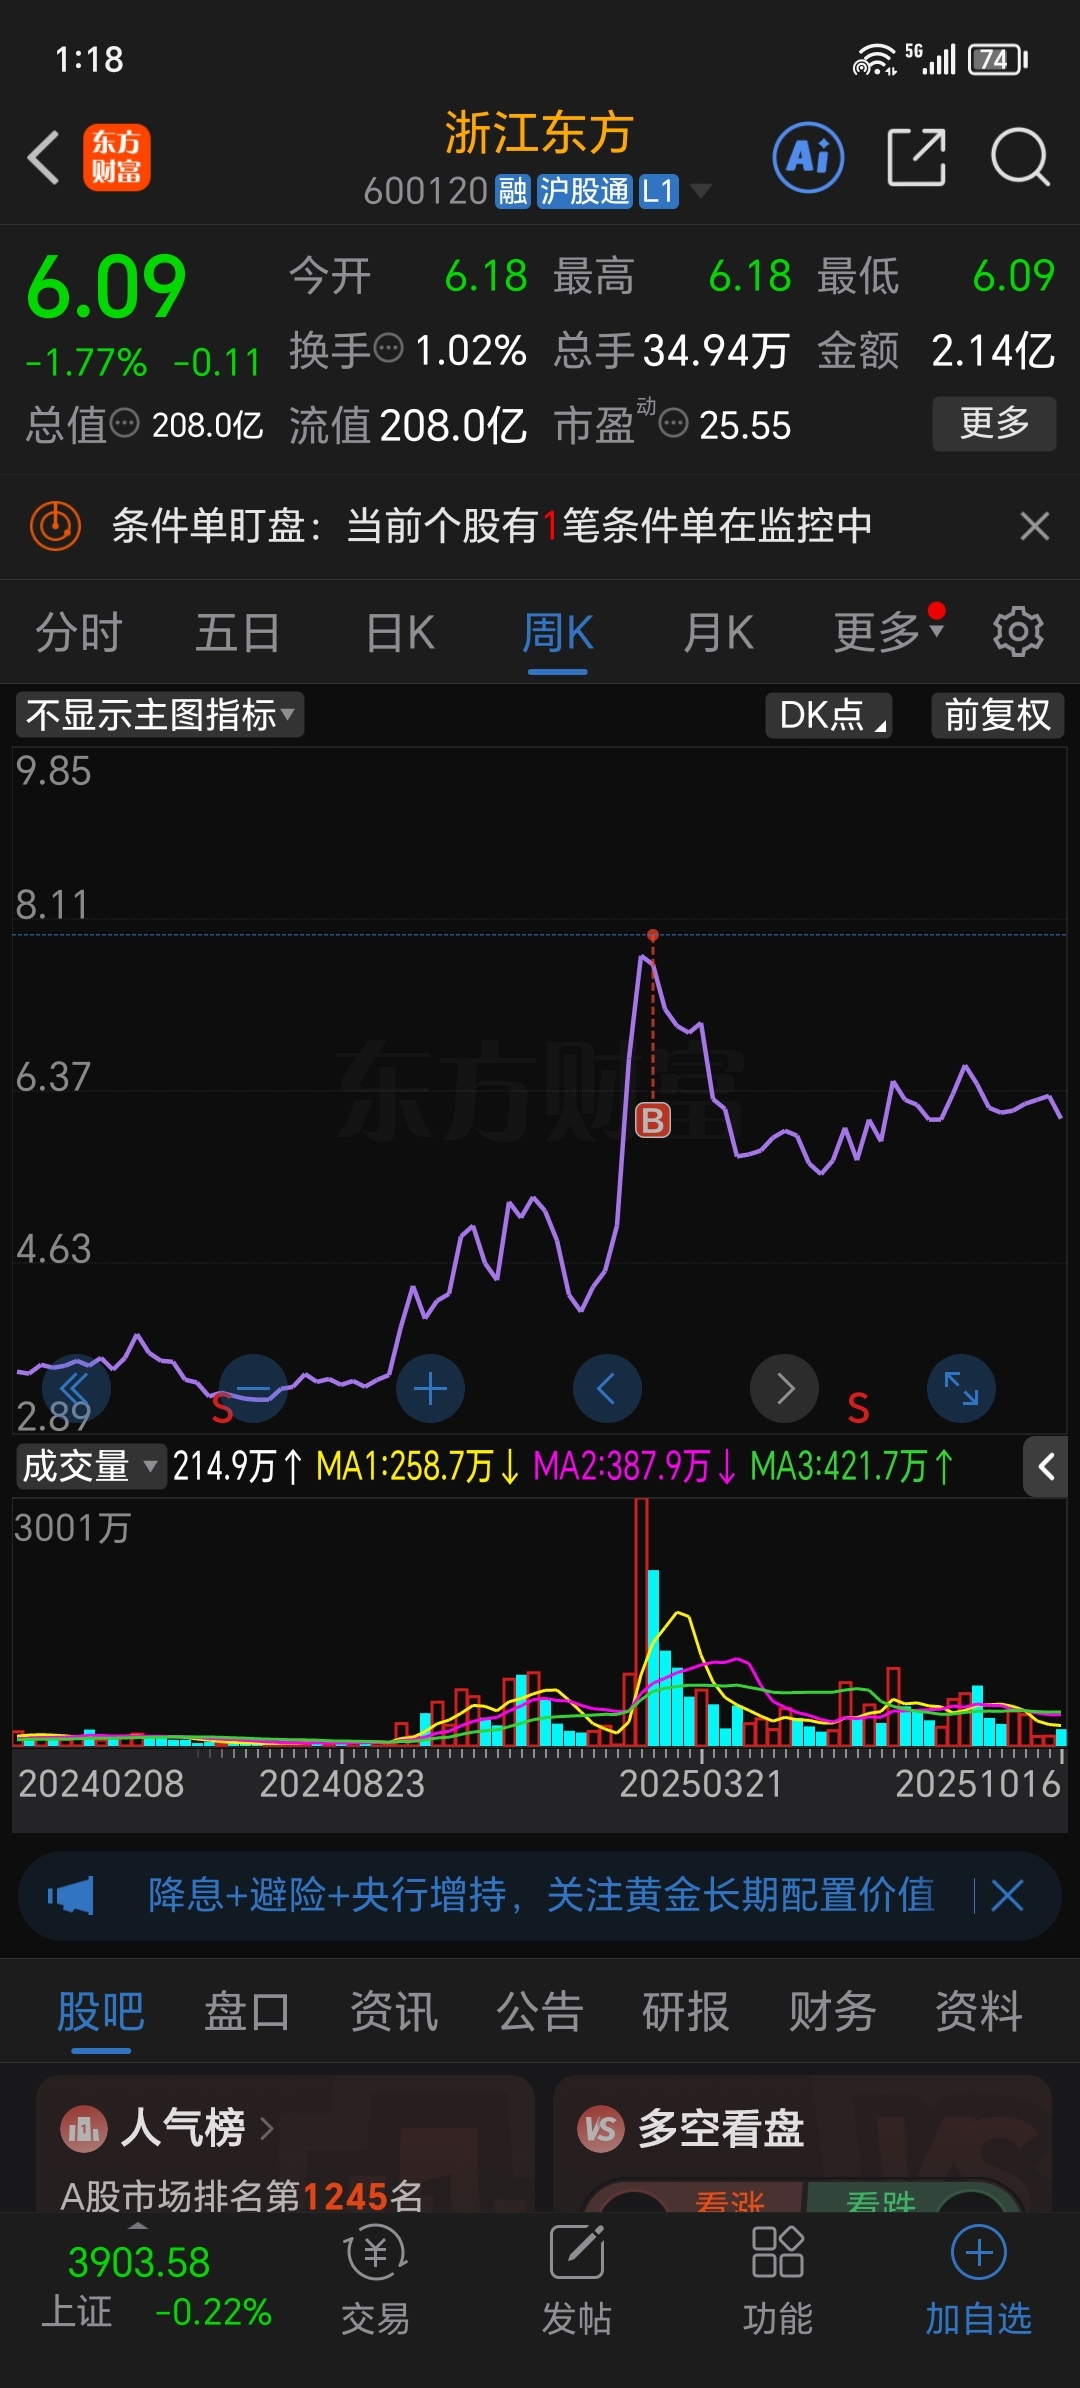
Task: Open the search magnifier icon
Action: click(1020, 157)
